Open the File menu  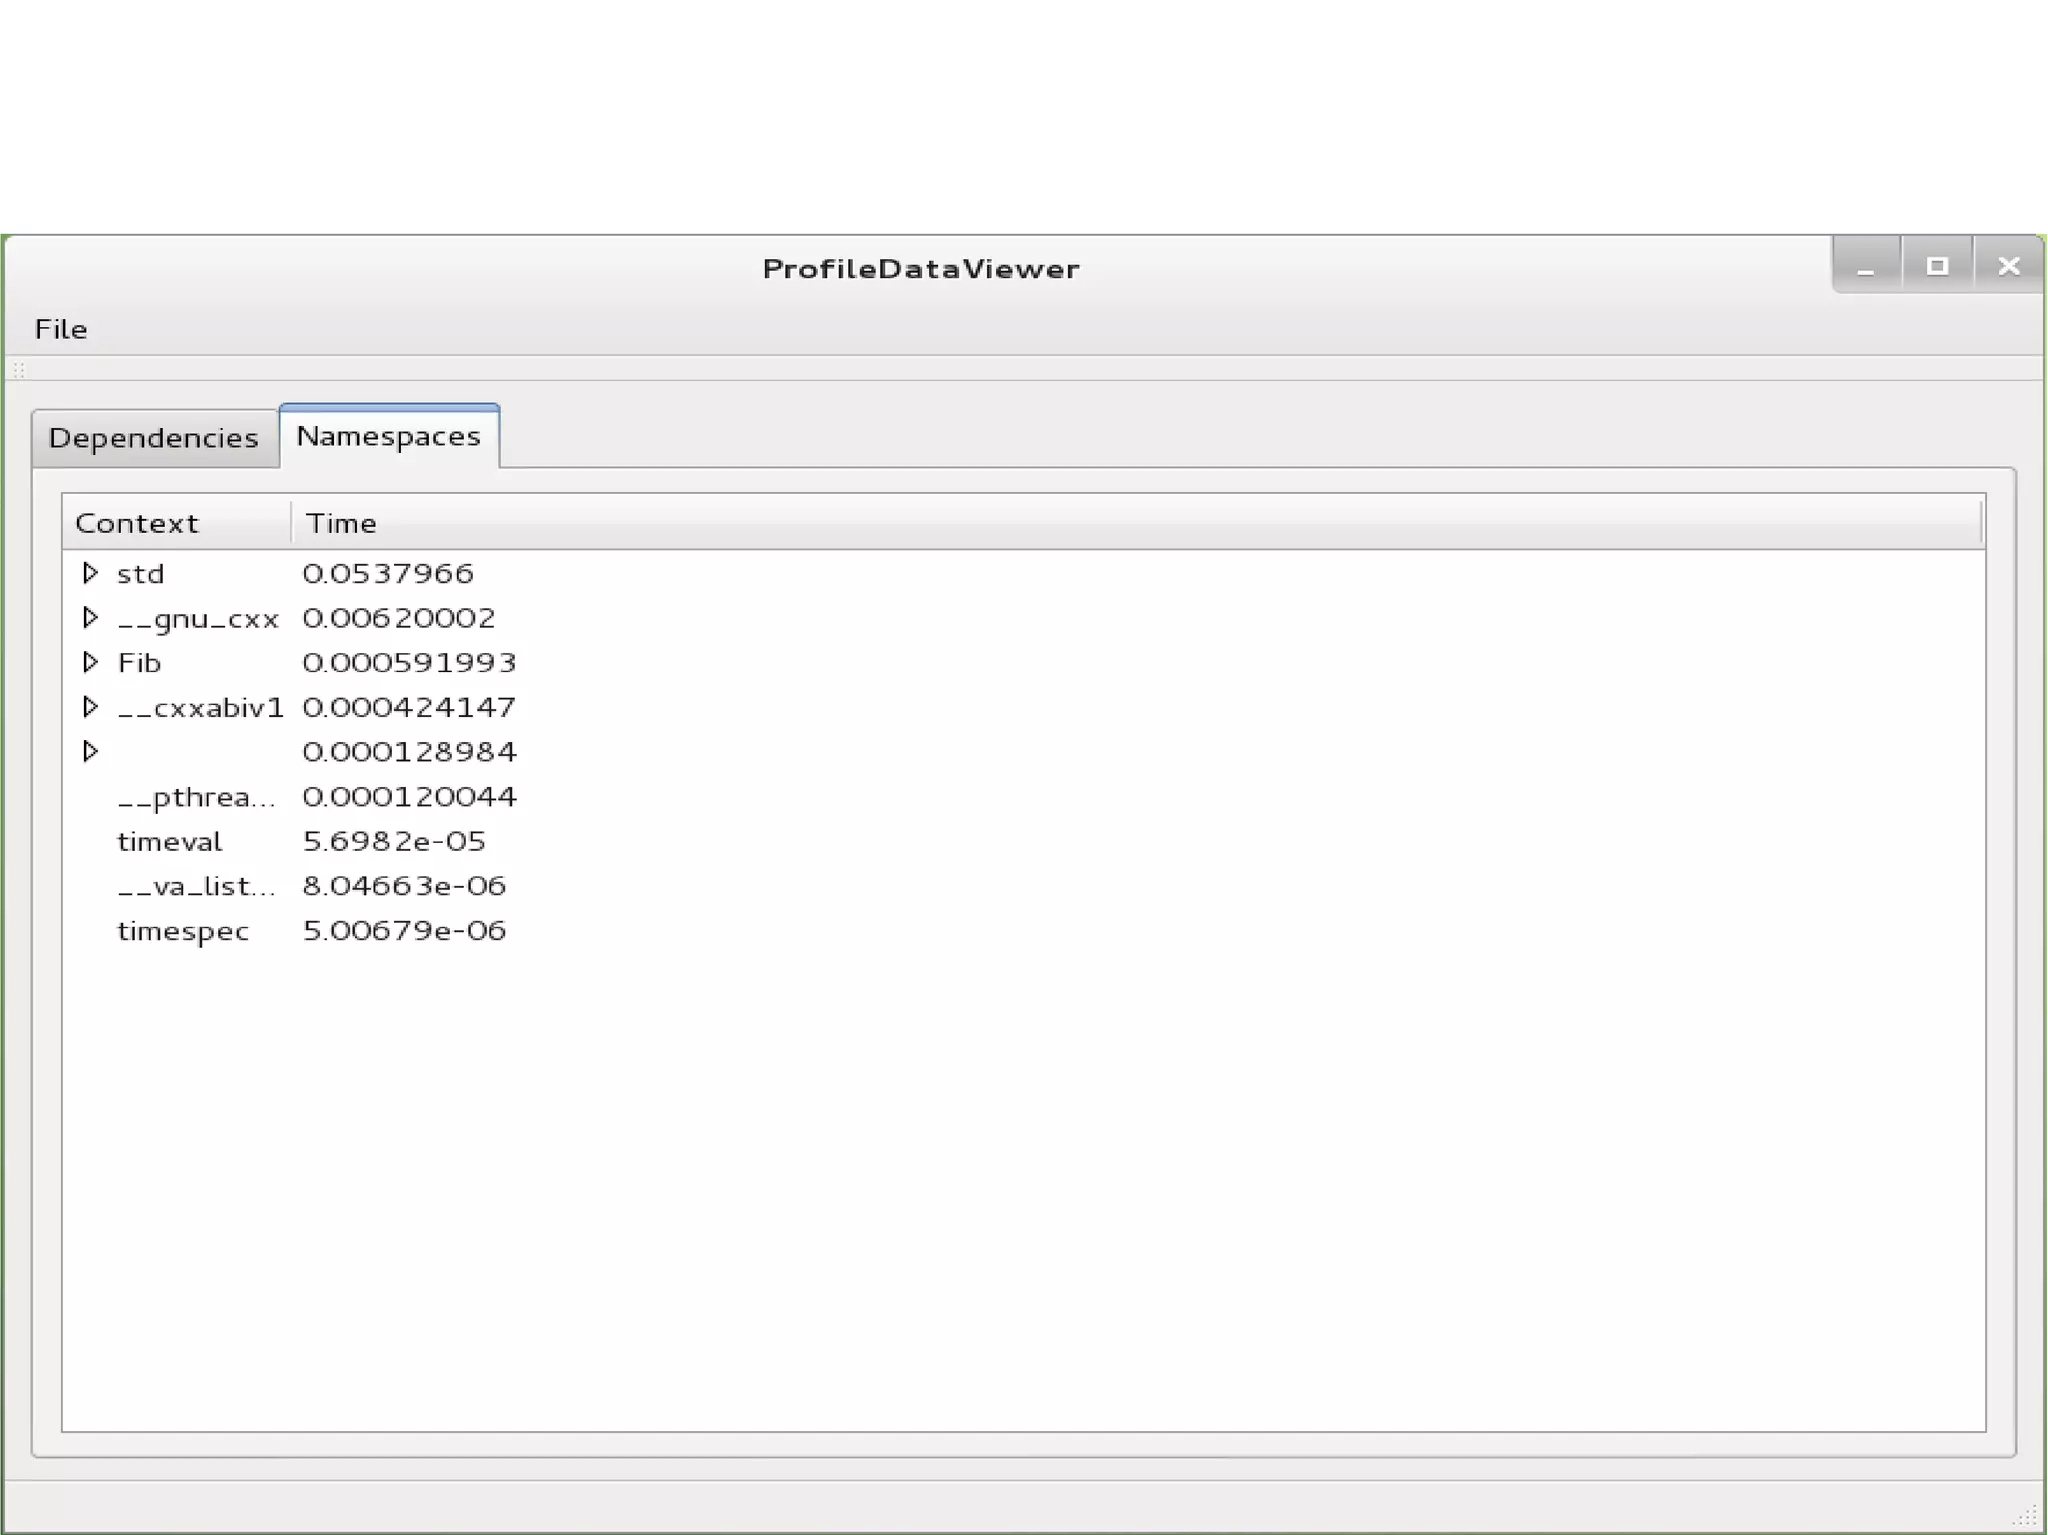[x=61, y=329]
